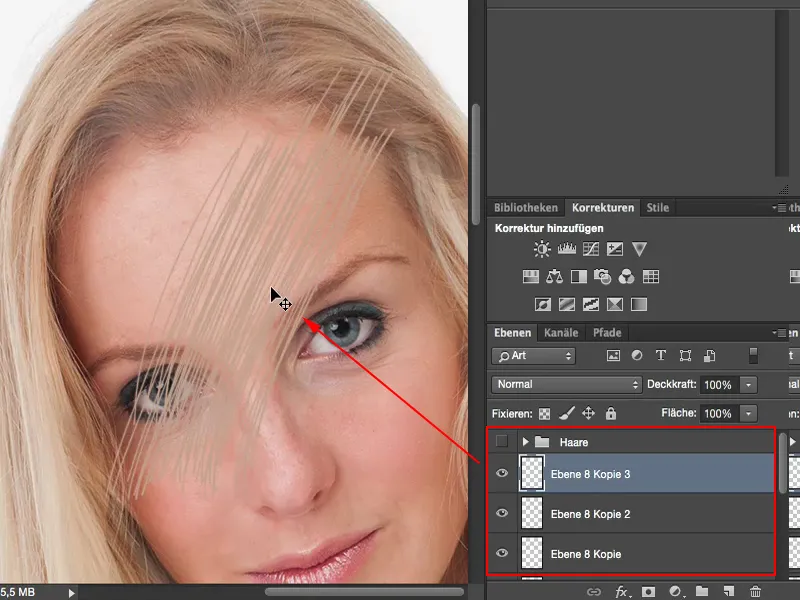The image size is (800, 600).
Task: Open the Art layer filter dropdown
Action: coord(533,356)
